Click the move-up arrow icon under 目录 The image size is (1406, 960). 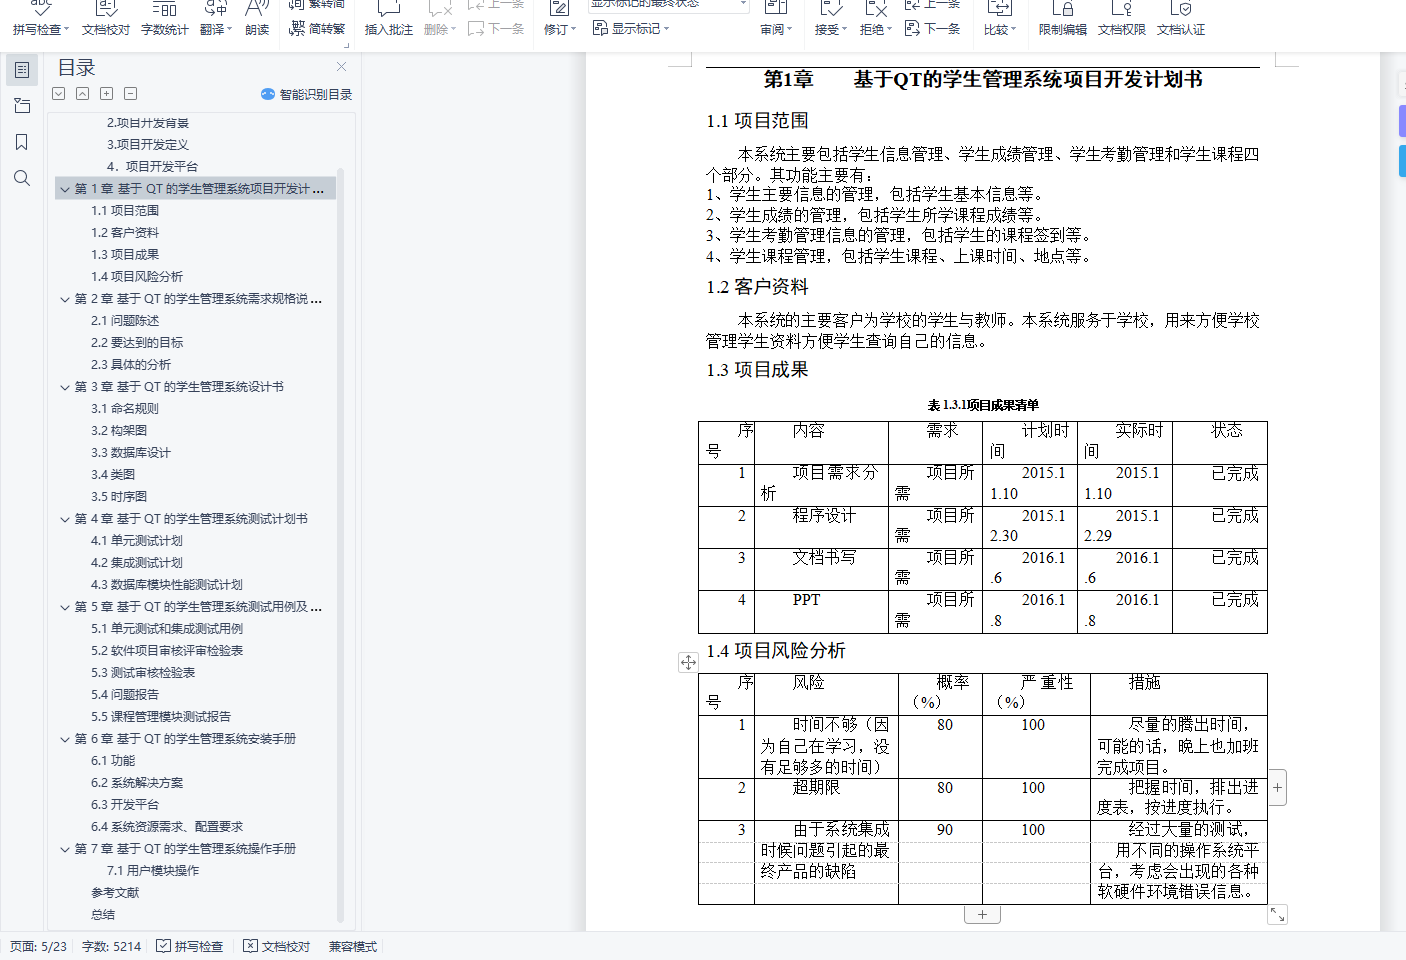click(82, 94)
